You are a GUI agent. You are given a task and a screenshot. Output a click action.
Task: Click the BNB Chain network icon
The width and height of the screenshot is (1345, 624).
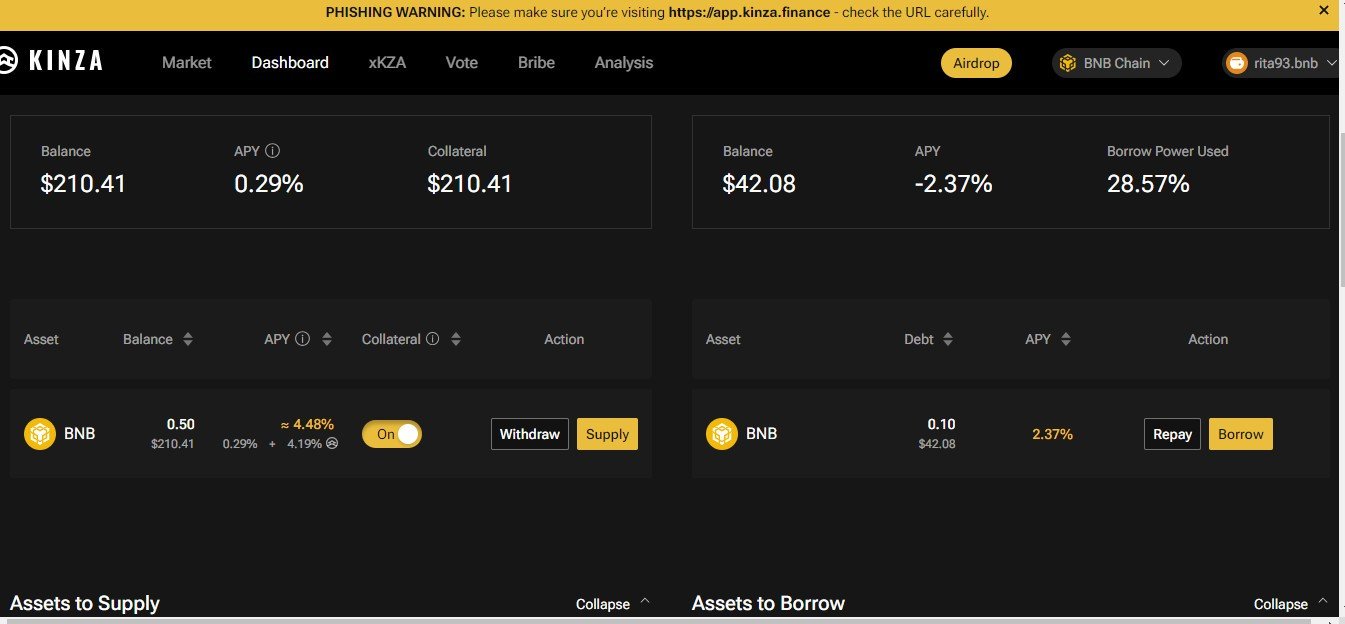(1068, 63)
